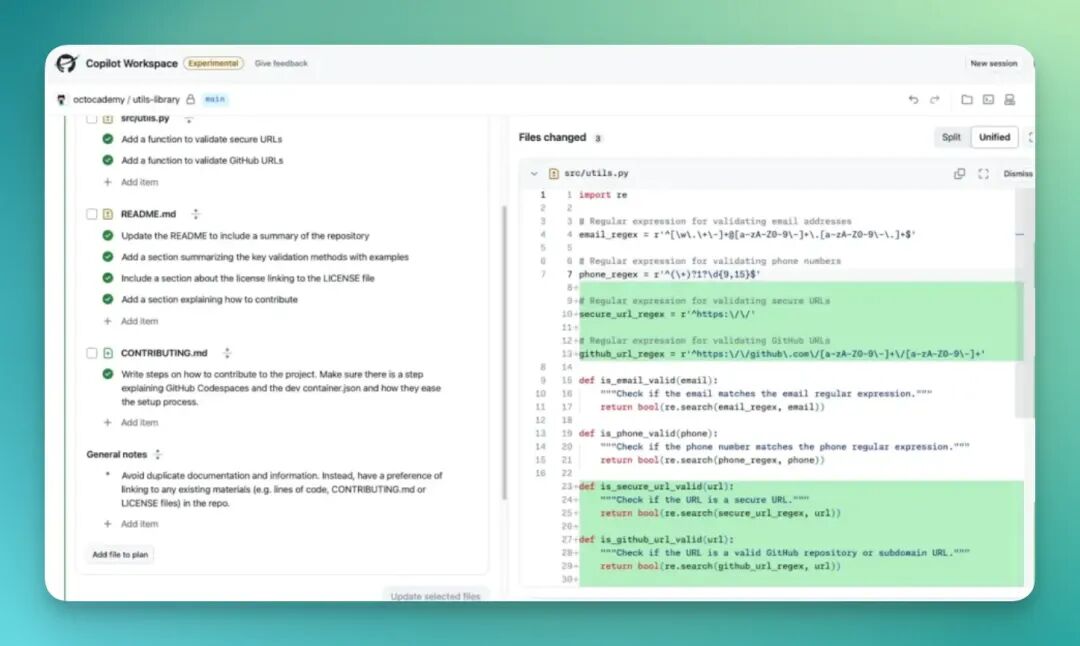
Task: Collapse the src/utils.py diff section
Action: (x=534, y=174)
